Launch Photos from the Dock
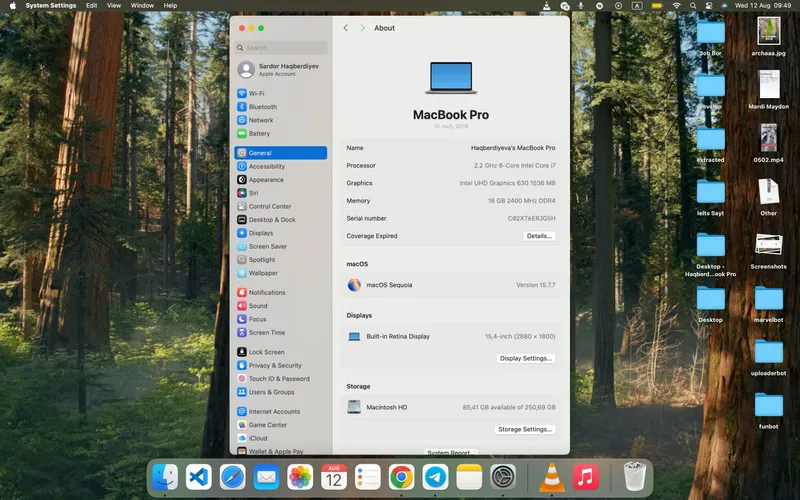The width and height of the screenshot is (800, 500). (x=300, y=477)
